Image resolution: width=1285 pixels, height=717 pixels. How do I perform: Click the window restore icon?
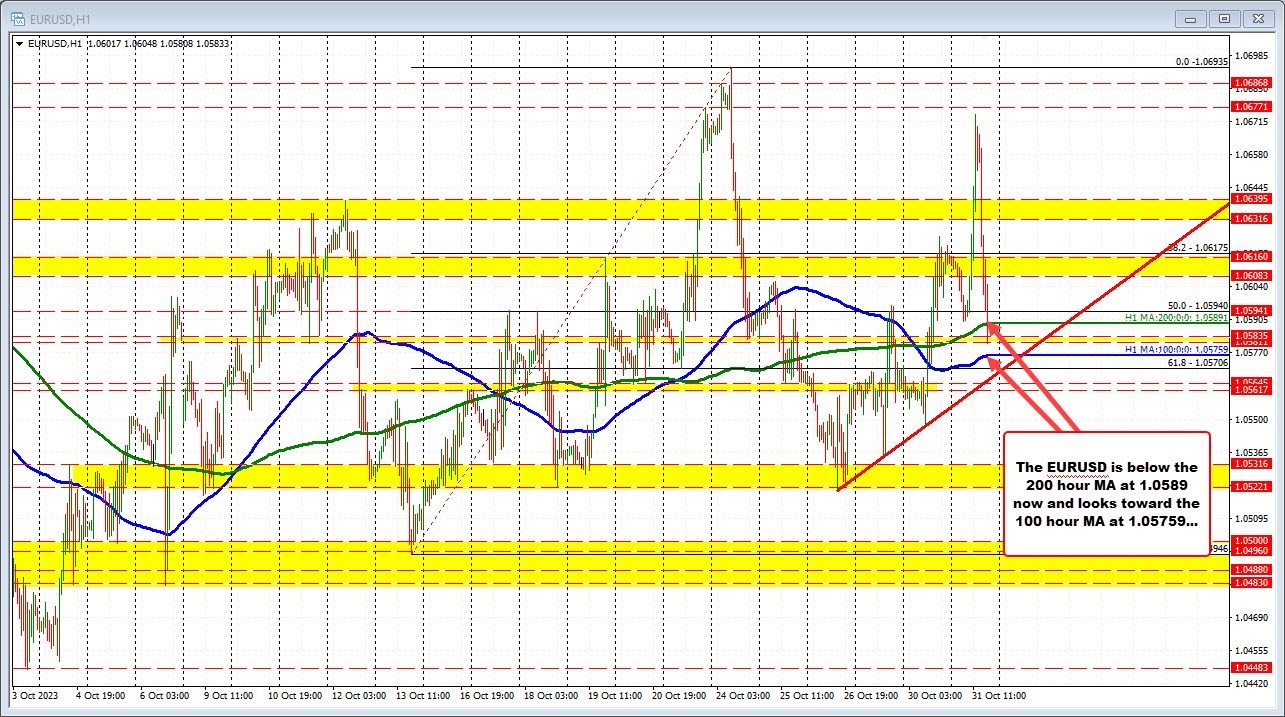[x=1222, y=17]
